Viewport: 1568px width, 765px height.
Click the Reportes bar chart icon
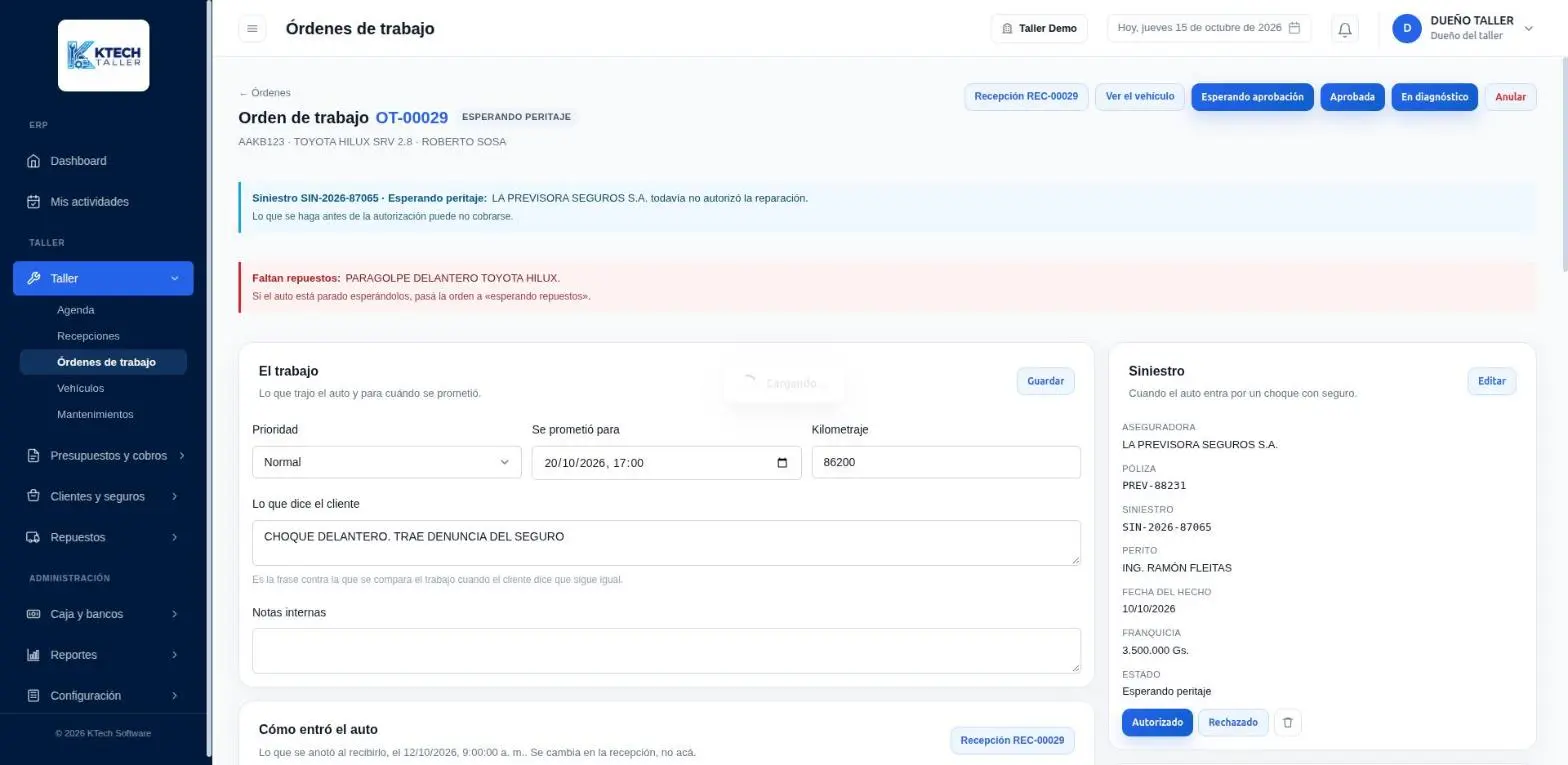tap(33, 655)
